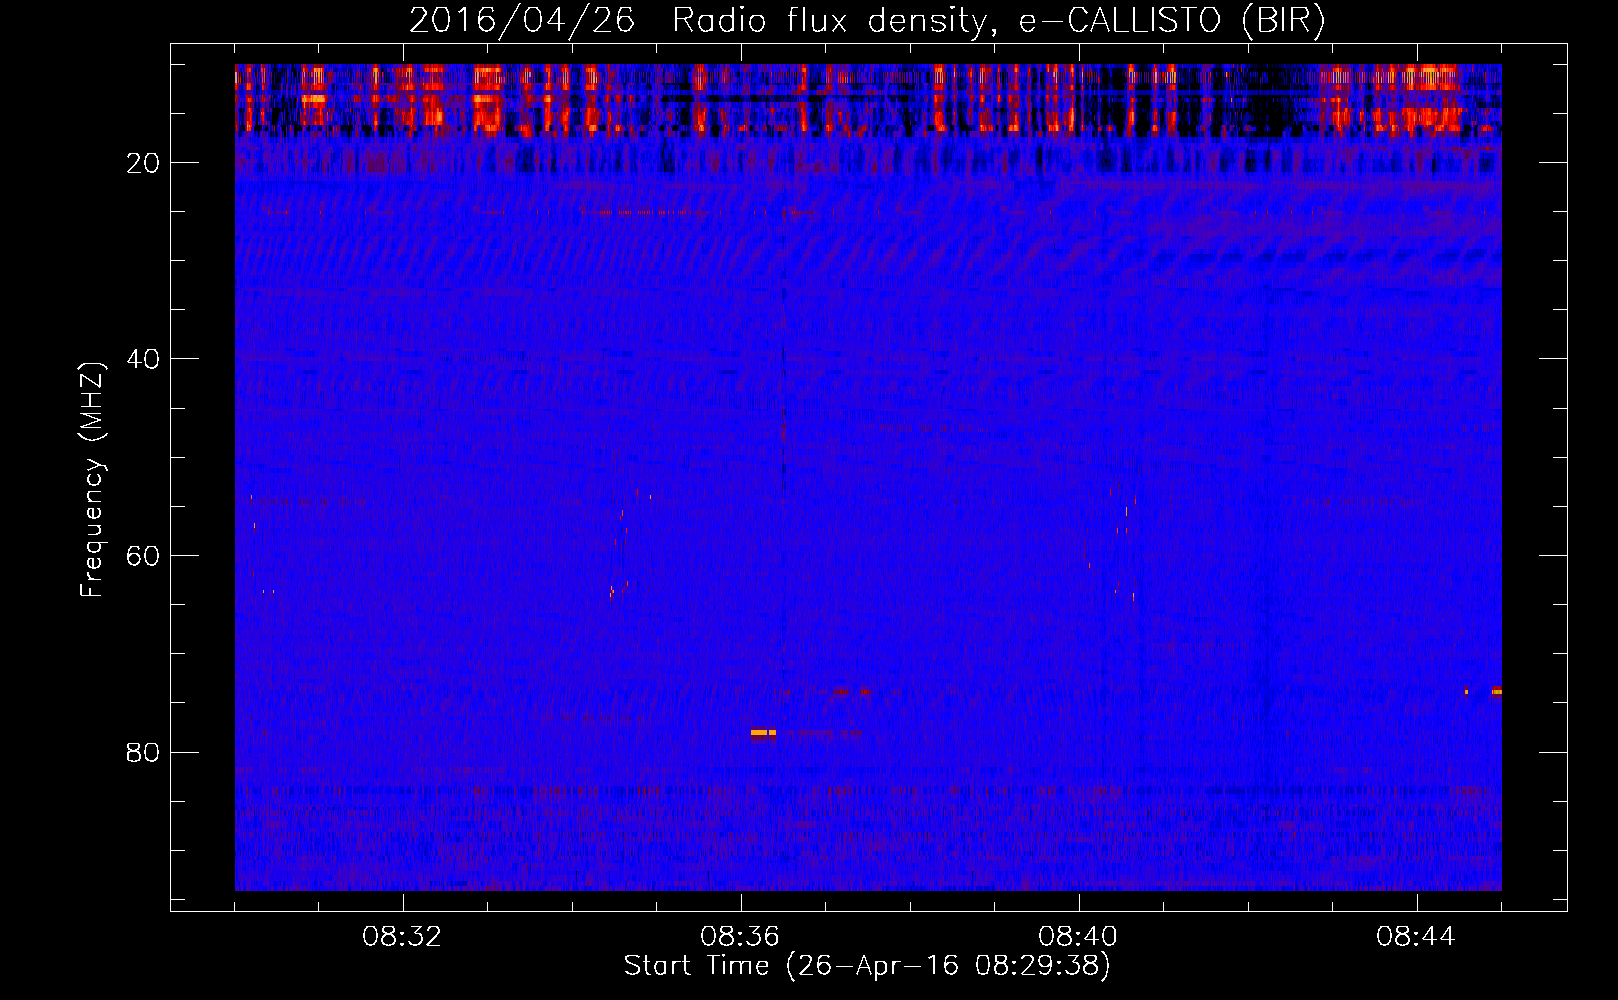Click the 20 MHz frequency tick label
Viewport: 1618px width, 1000px height.
click(x=144, y=163)
